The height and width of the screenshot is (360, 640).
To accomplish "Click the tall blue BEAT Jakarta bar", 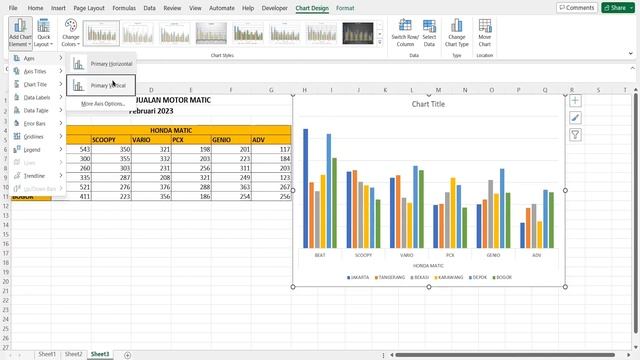I will pos(305,189).
